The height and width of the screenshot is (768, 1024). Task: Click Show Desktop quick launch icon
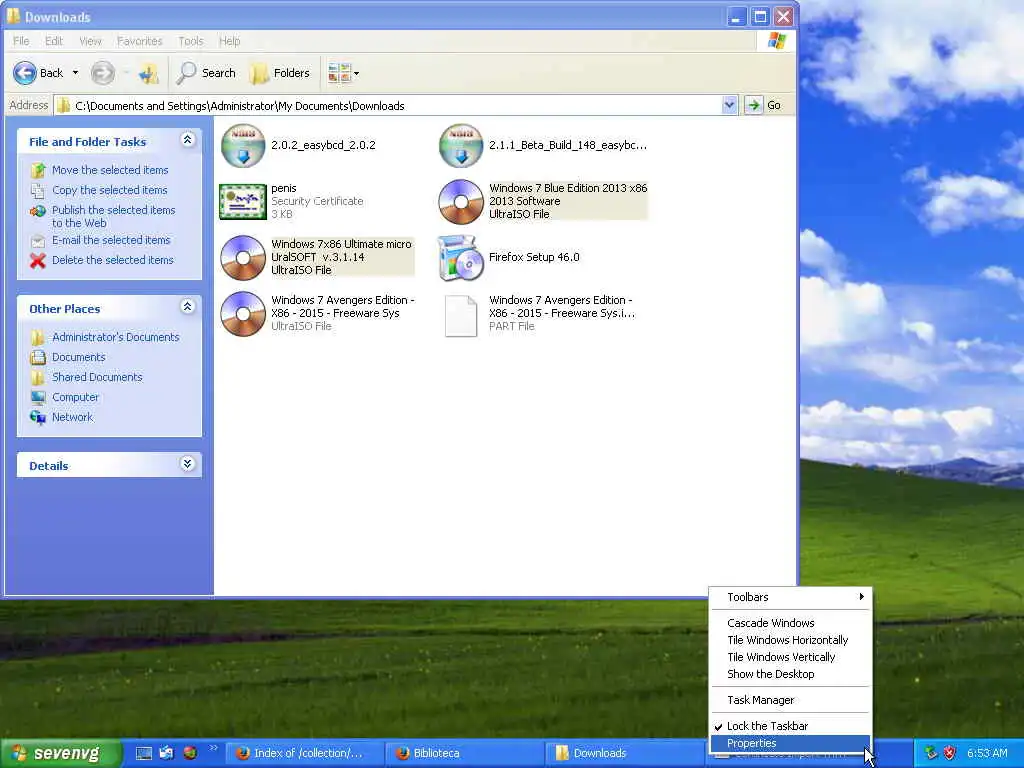tap(144, 754)
